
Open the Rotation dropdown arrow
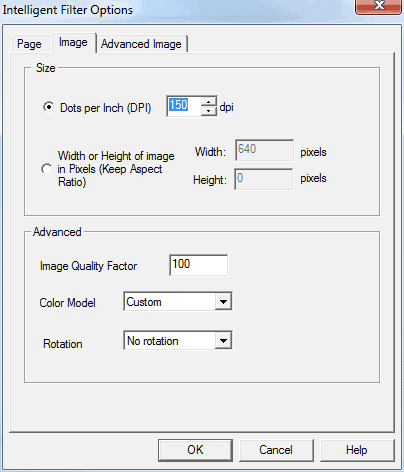coord(223,341)
